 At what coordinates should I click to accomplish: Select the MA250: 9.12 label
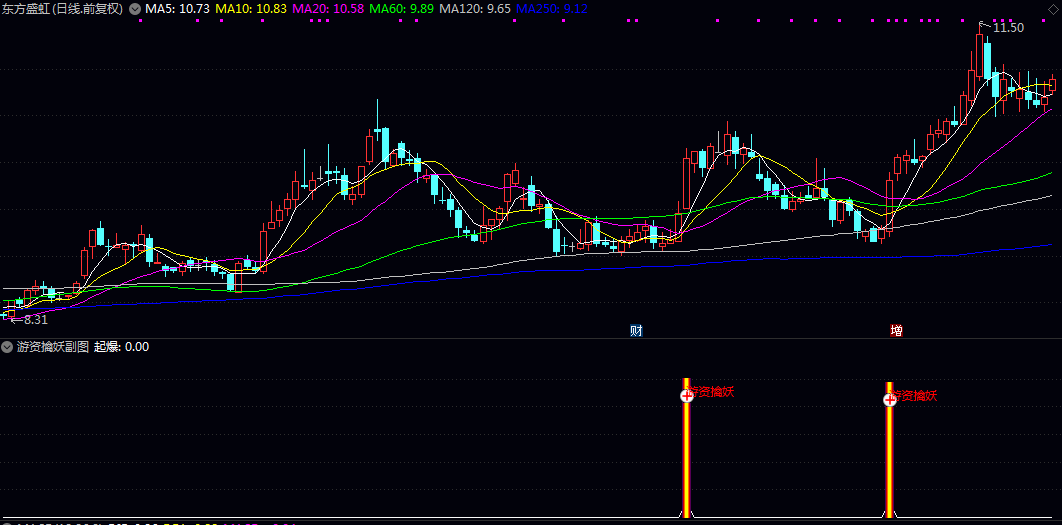tap(552, 9)
